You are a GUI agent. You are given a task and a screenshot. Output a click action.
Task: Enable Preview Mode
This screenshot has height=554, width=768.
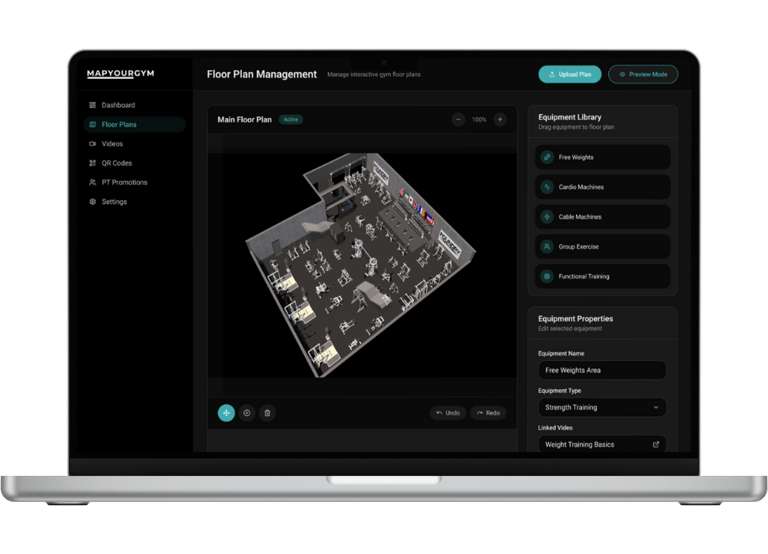[643, 74]
